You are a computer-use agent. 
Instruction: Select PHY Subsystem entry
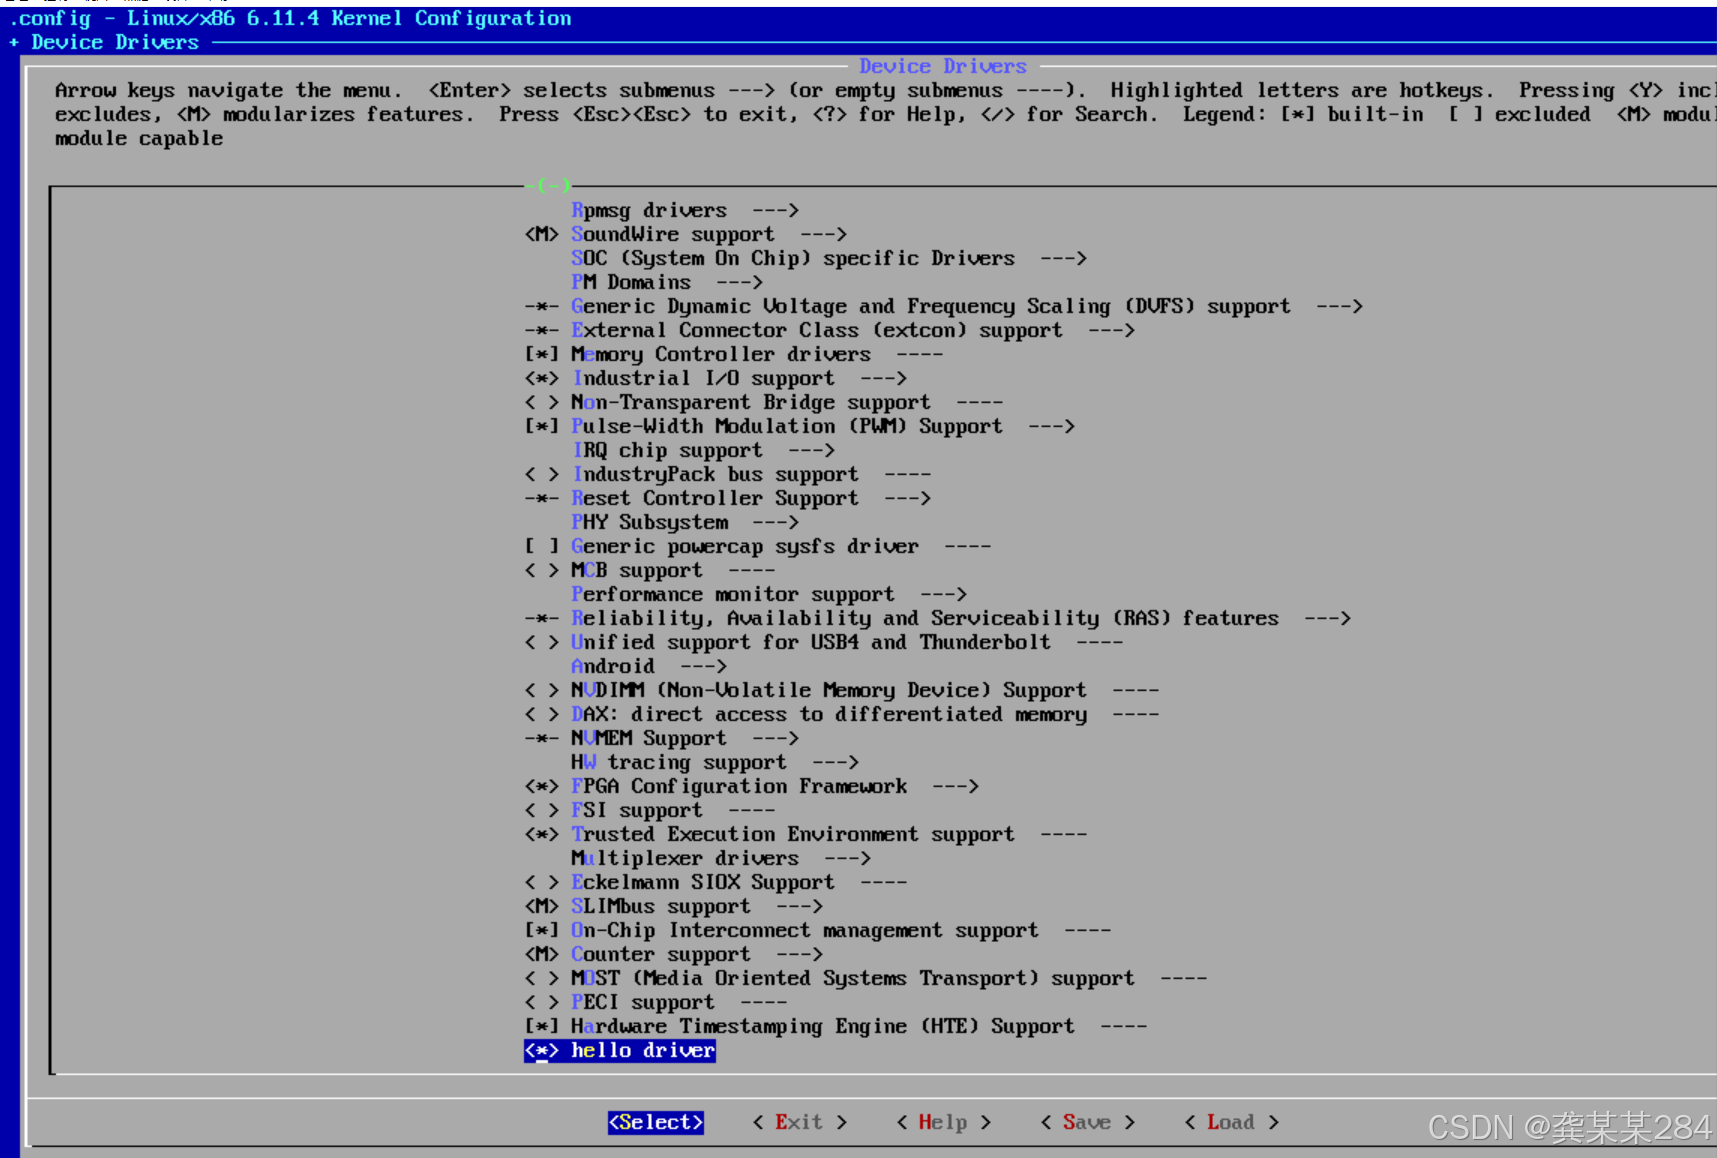coord(649,522)
